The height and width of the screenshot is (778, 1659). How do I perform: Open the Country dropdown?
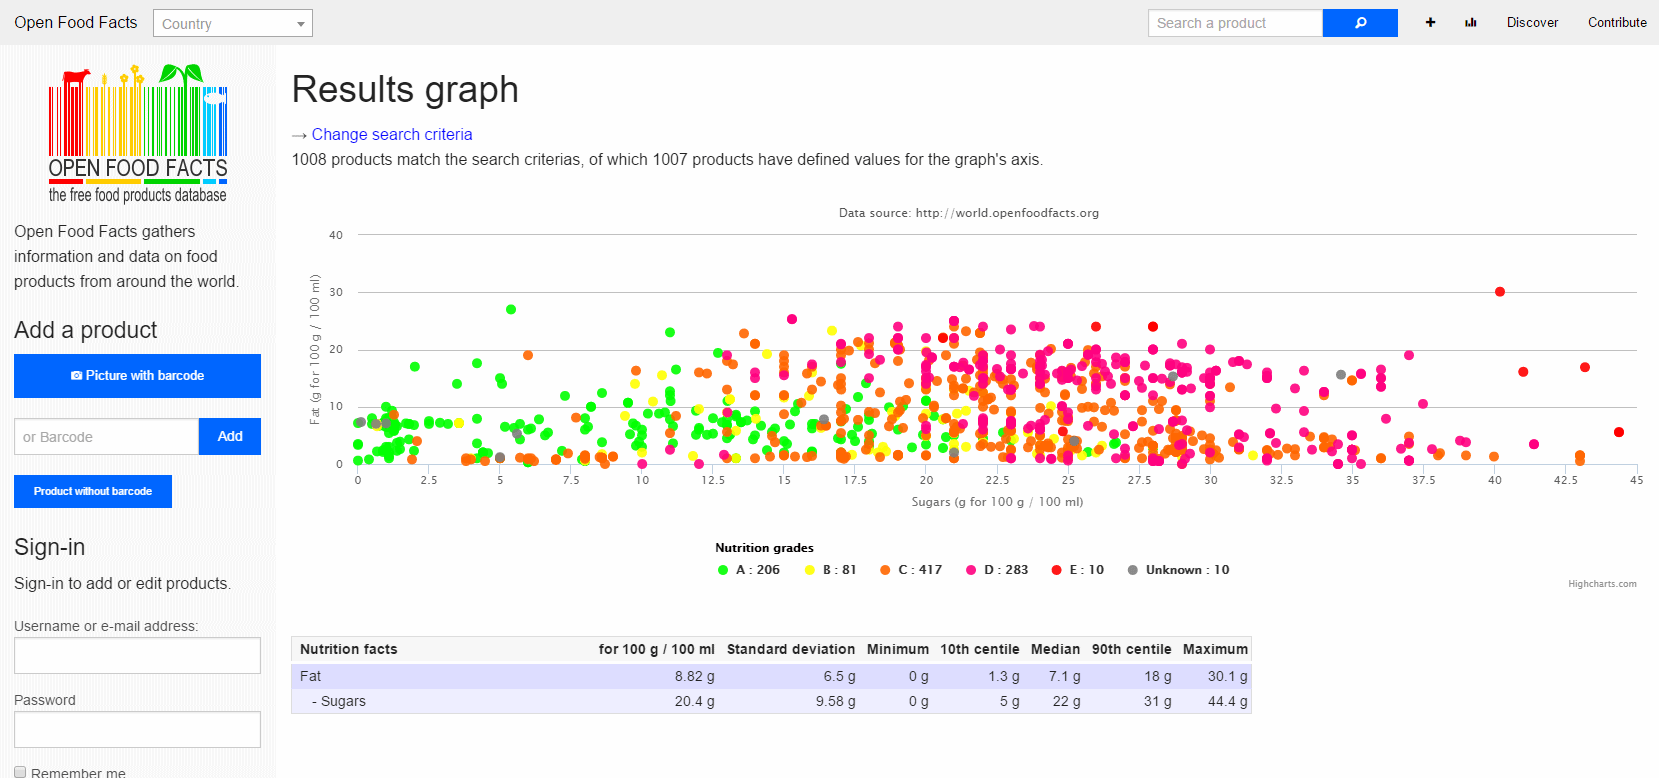(x=232, y=24)
